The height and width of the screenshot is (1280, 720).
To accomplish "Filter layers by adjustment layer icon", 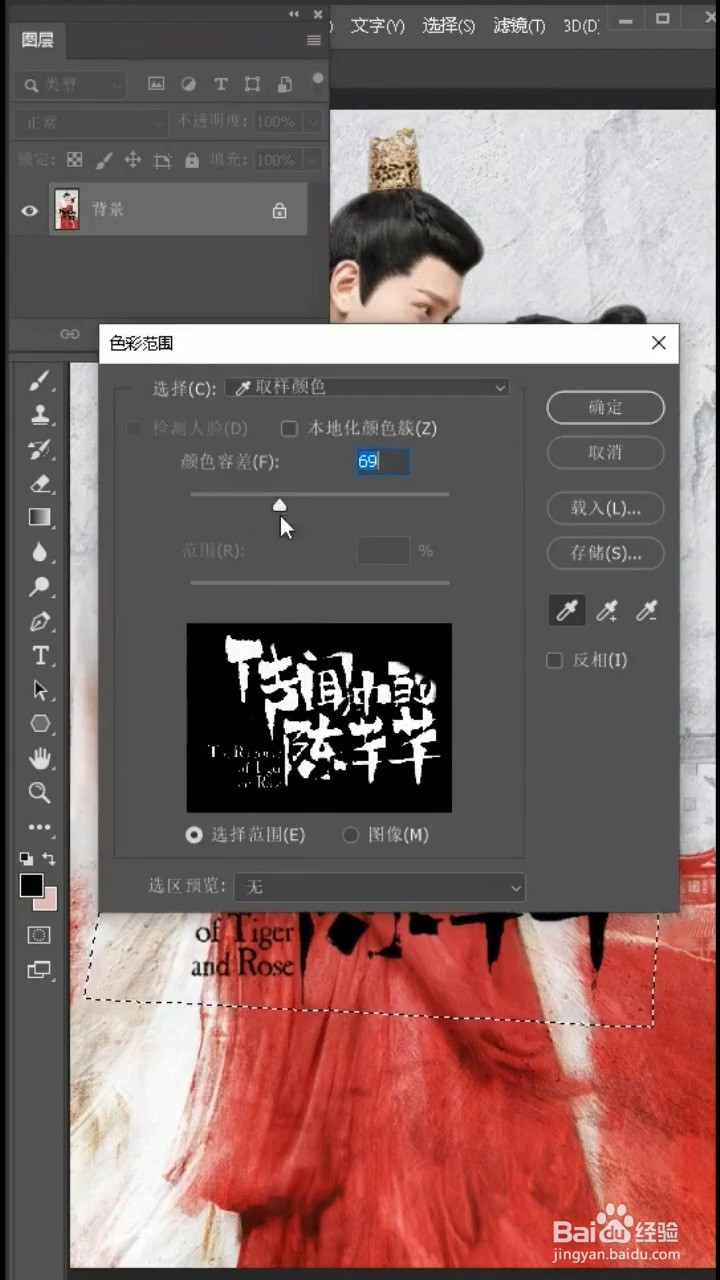I will click(x=188, y=85).
